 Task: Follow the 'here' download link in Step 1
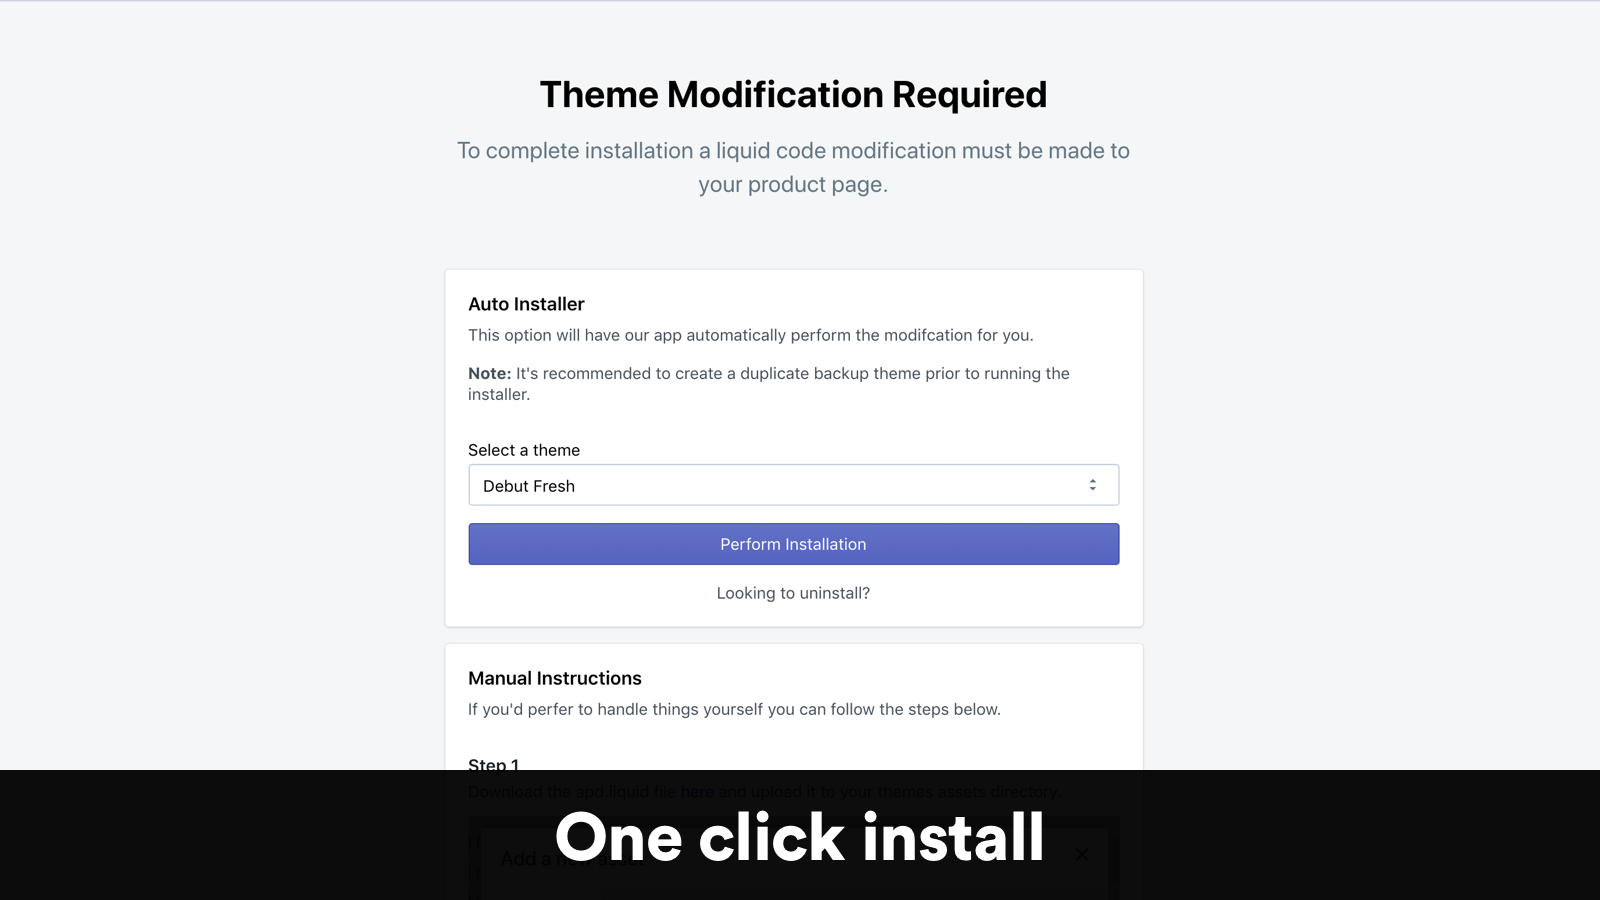(x=697, y=792)
